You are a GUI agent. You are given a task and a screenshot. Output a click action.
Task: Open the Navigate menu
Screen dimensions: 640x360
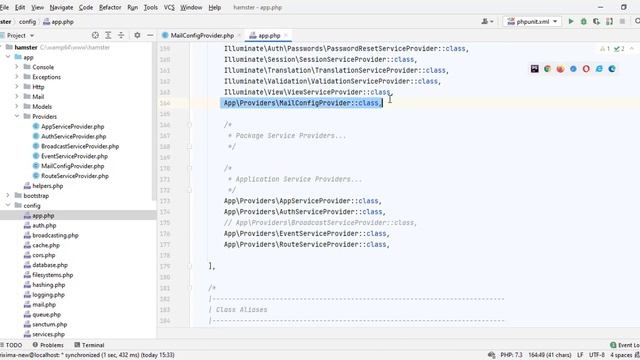click(x=61, y=7)
